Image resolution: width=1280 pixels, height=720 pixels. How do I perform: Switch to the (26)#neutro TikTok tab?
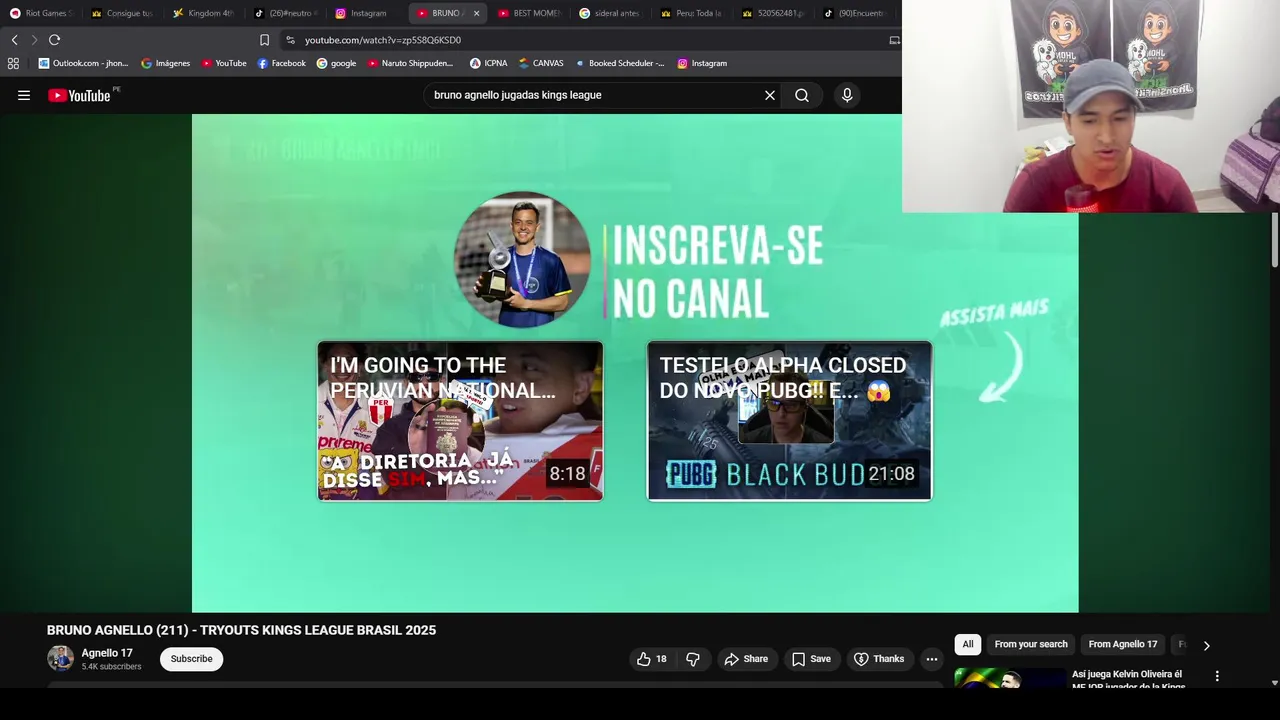[285, 13]
